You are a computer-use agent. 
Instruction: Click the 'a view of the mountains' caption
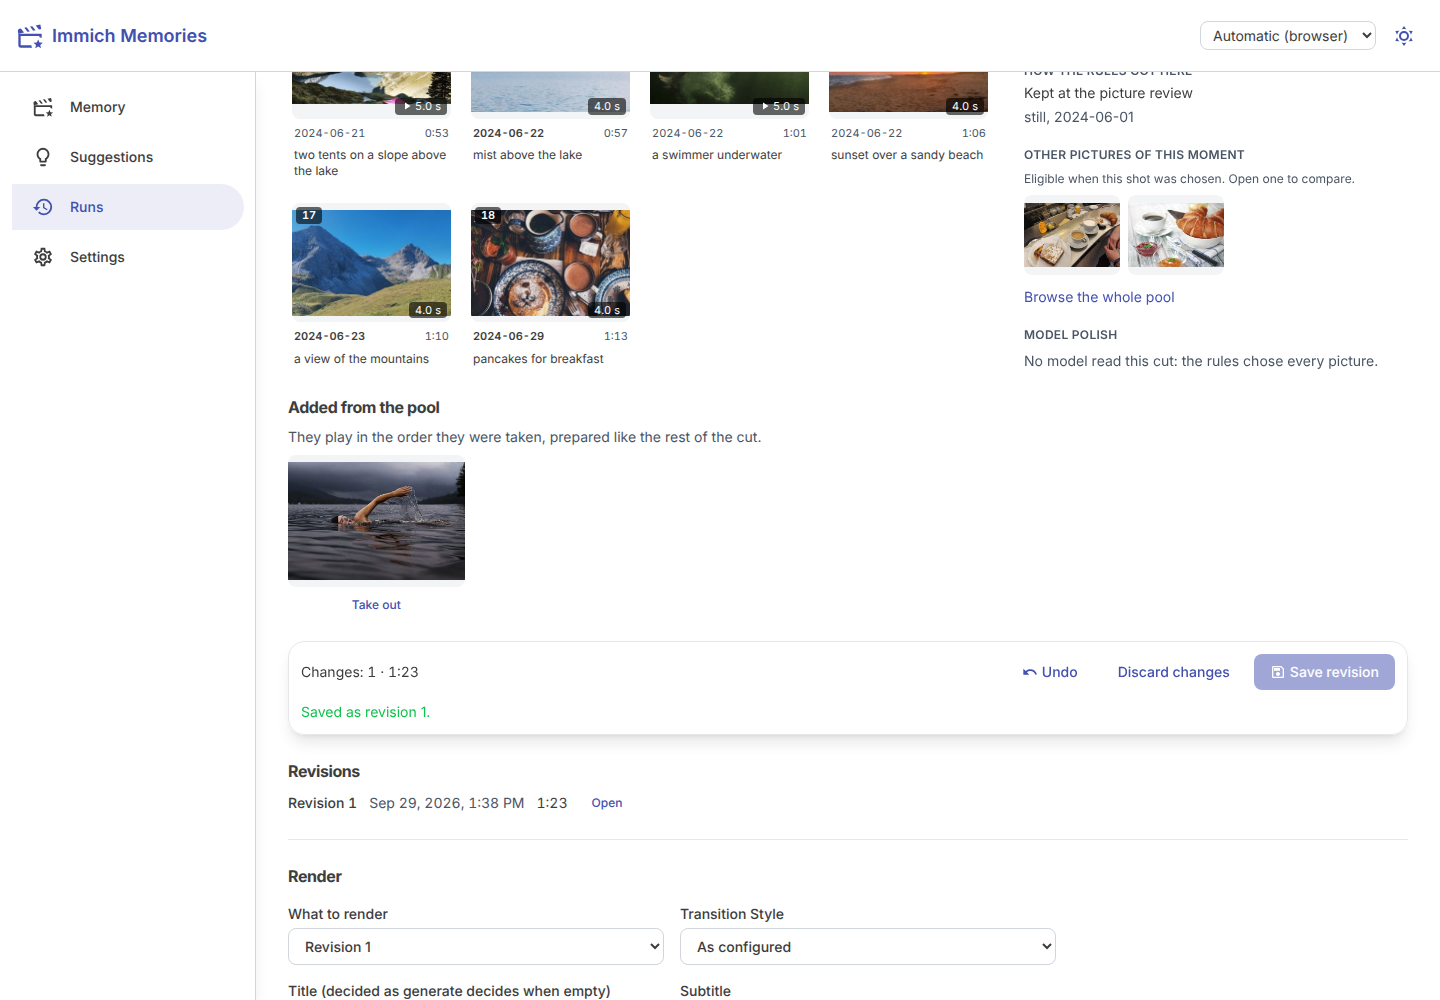[361, 359]
